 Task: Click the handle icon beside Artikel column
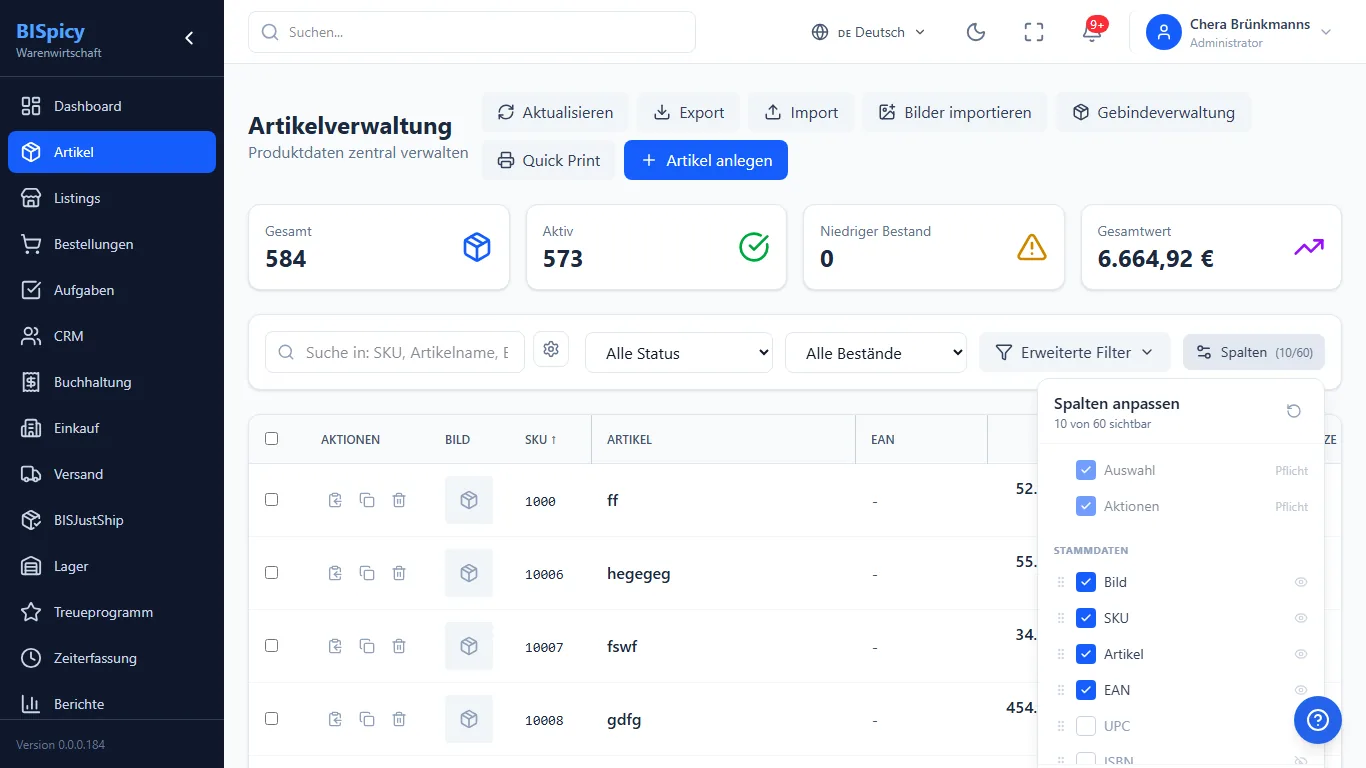pos(1061,654)
